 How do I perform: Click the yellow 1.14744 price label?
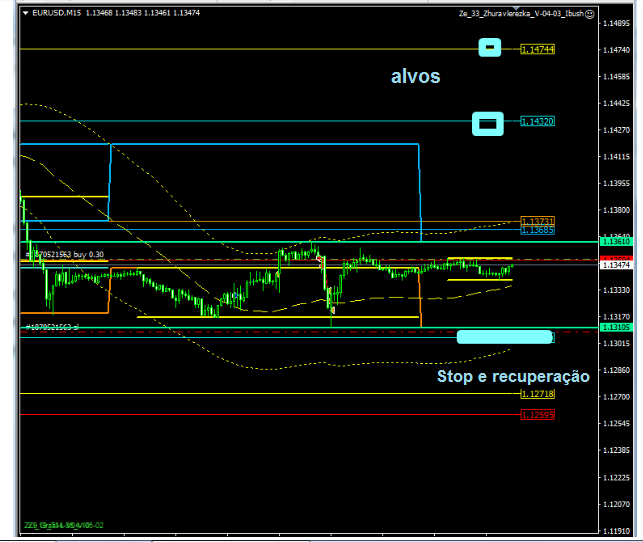pyautogui.click(x=537, y=49)
